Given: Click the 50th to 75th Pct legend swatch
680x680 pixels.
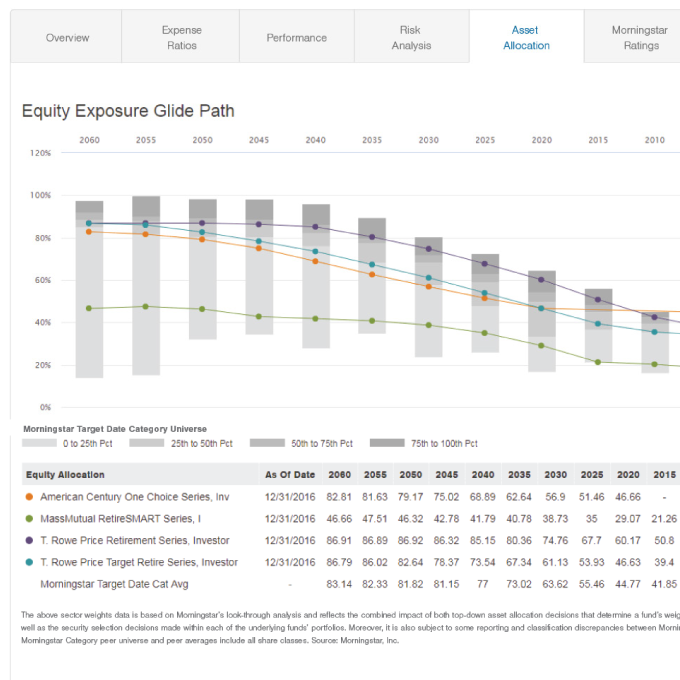Looking at the screenshot, I should point(267,443).
